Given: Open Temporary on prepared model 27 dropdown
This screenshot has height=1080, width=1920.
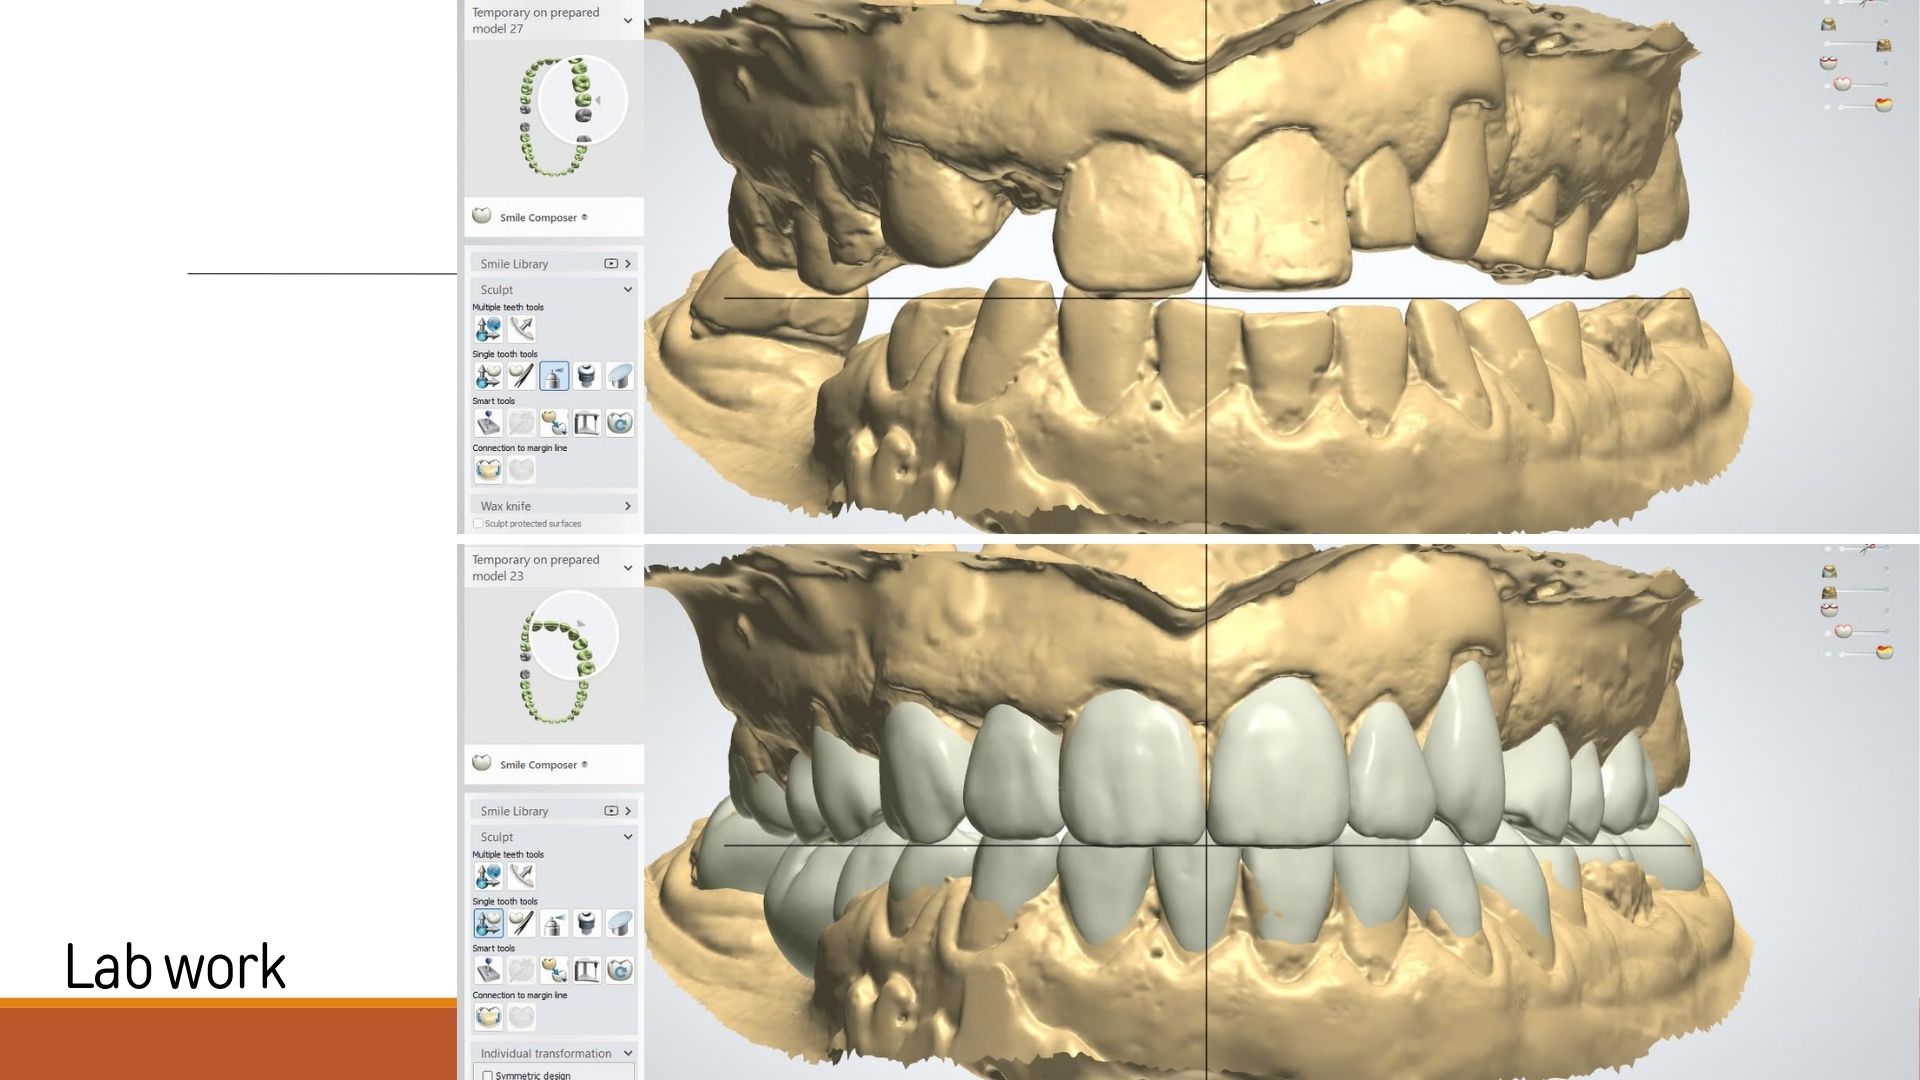Looking at the screenshot, I should pyautogui.click(x=627, y=21).
